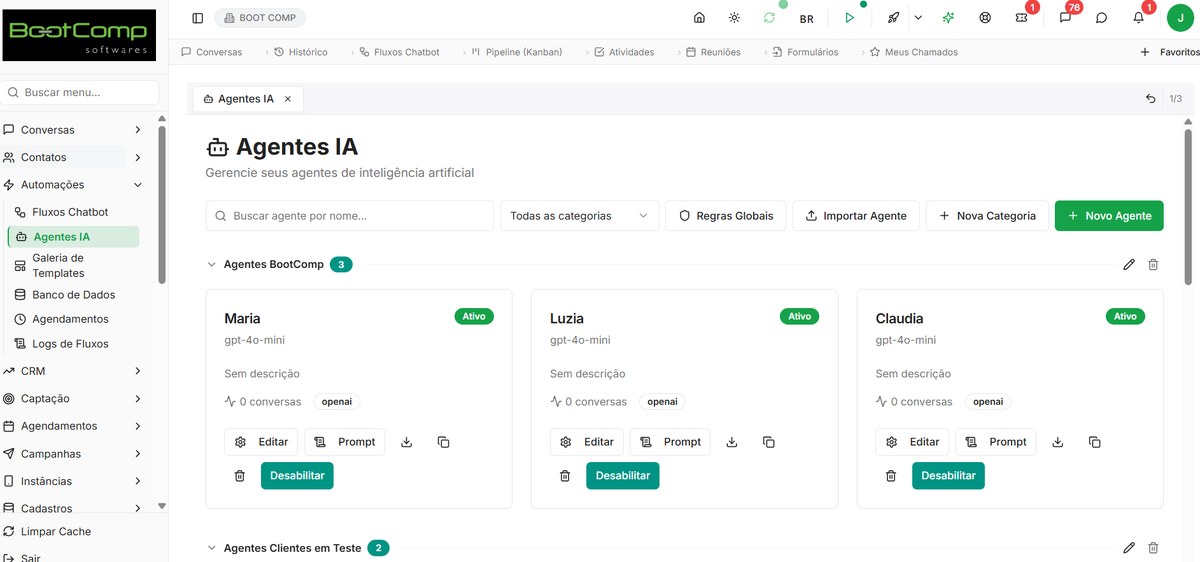Toggle light theme sun icon
This screenshot has height=562, width=1200.
pos(735,18)
